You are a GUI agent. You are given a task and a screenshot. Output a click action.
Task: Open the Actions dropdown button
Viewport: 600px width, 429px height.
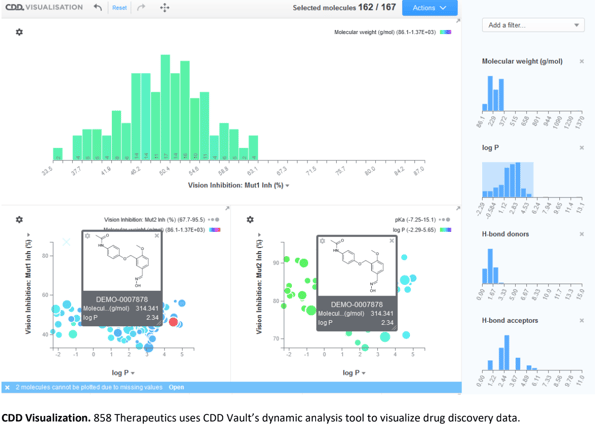pos(429,8)
